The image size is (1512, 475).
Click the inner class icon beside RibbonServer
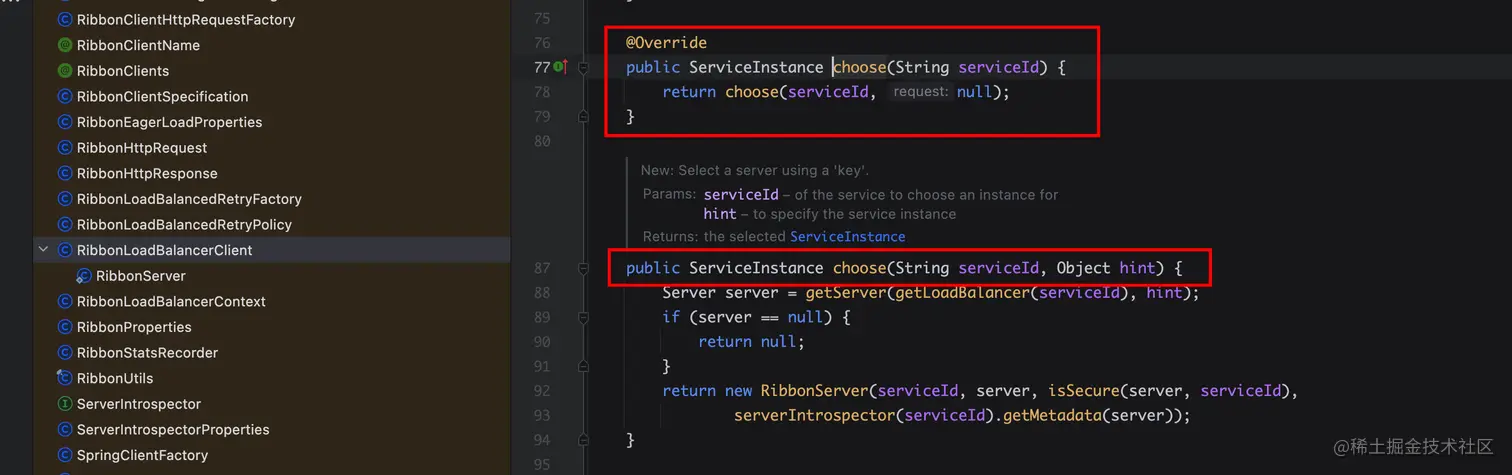point(84,276)
